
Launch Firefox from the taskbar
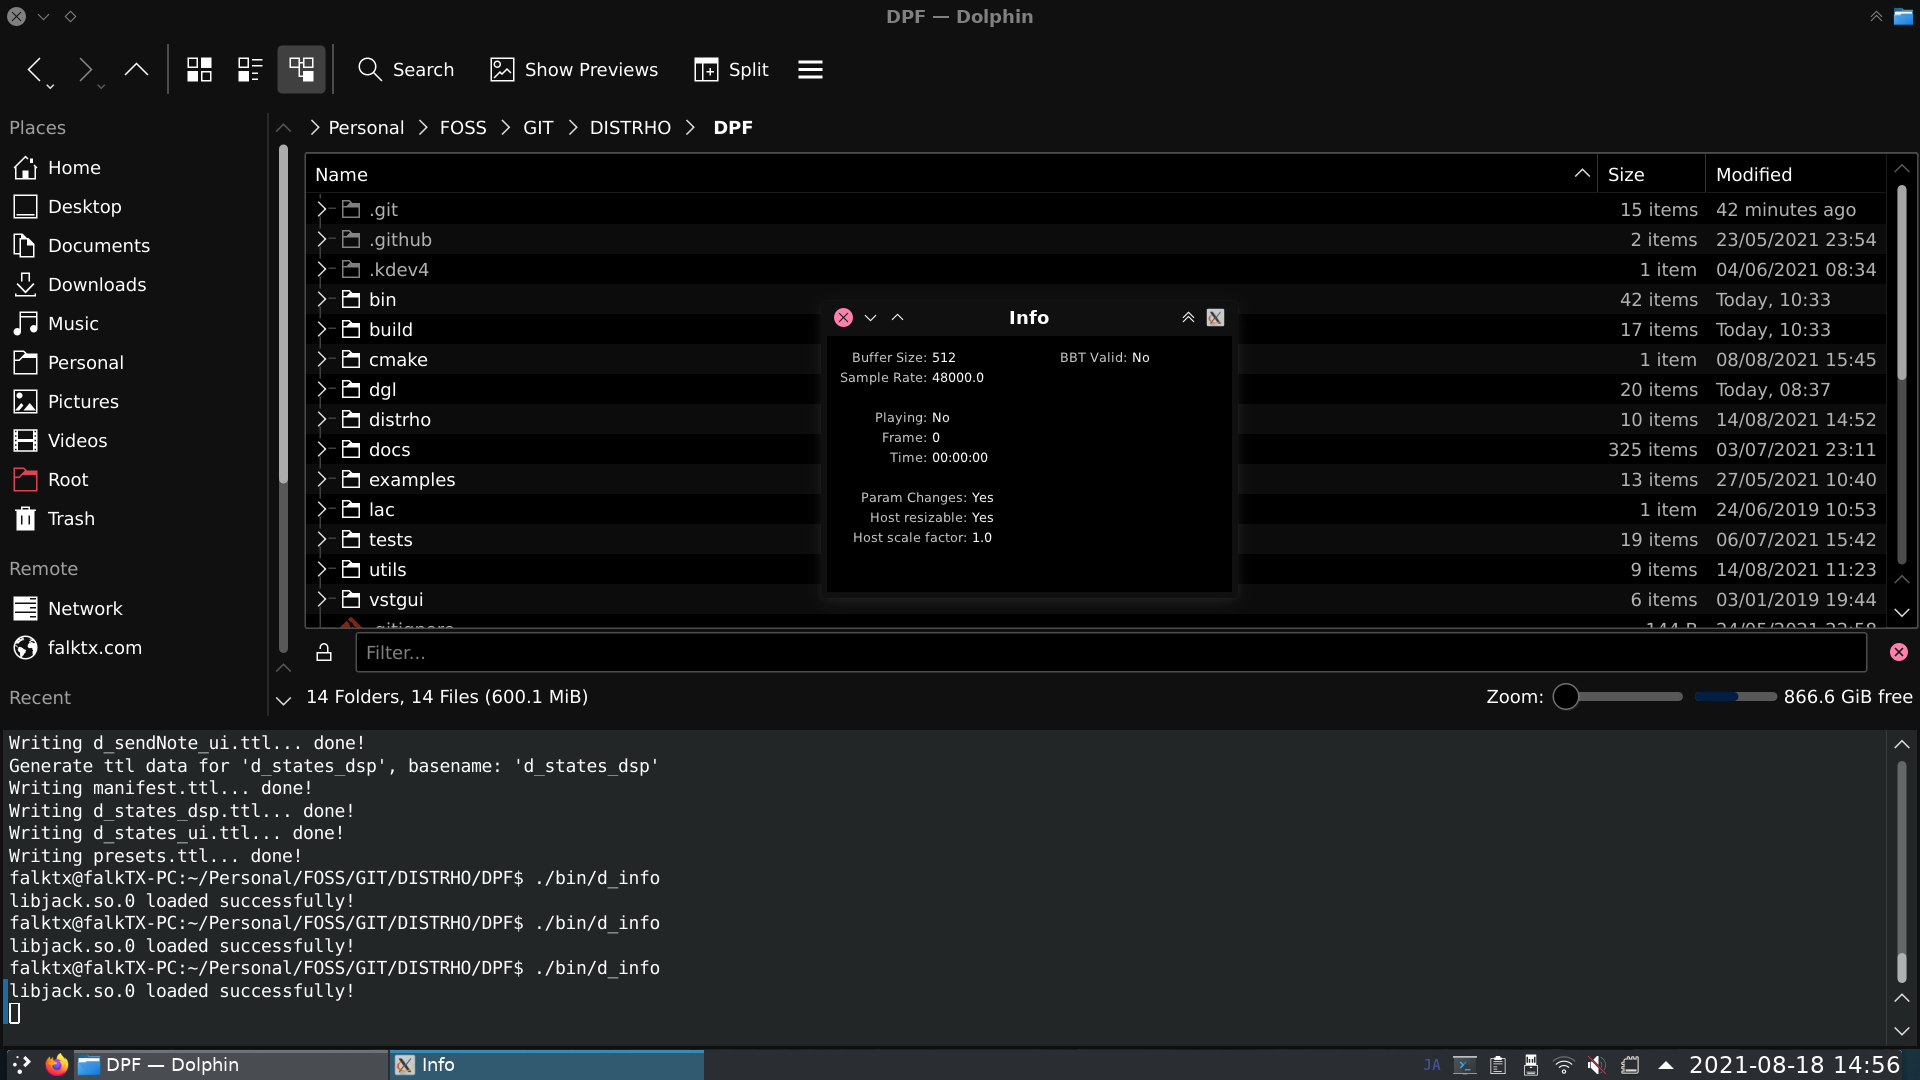pyautogui.click(x=56, y=1064)
